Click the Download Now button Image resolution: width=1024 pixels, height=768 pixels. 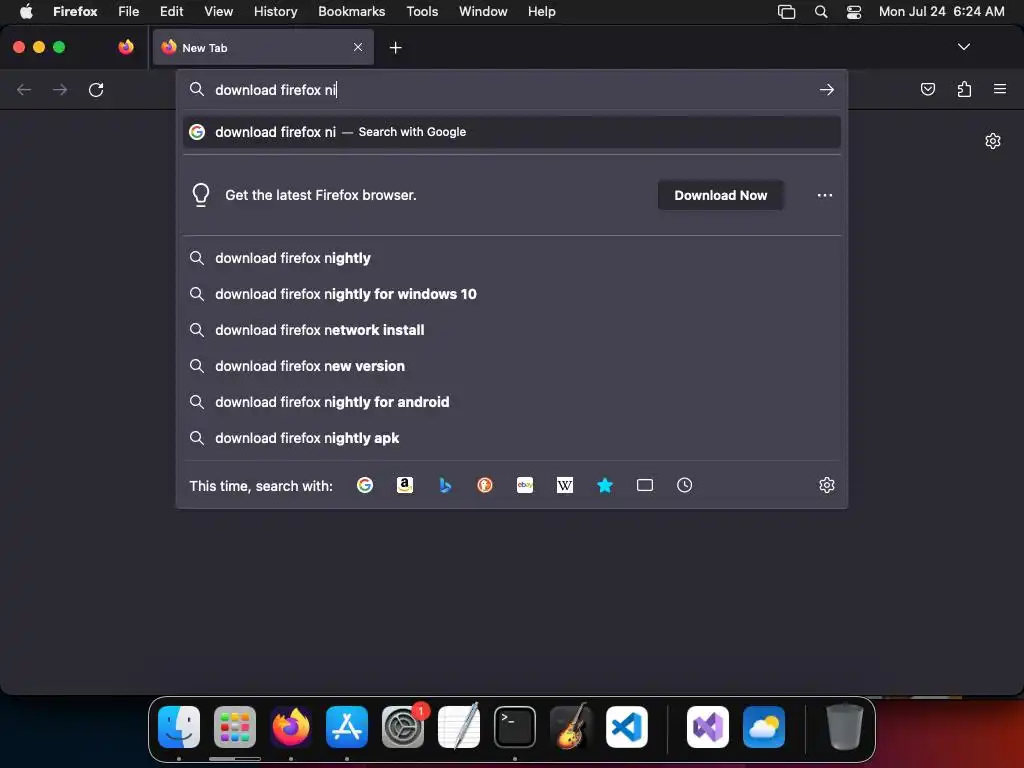[x=720, y=195]
